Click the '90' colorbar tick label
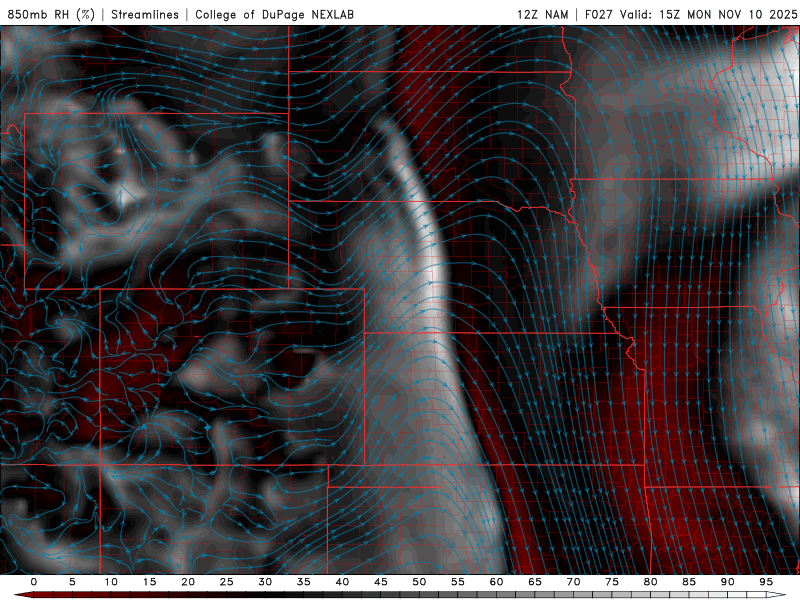800x600 pixels. tap(728, 582)
